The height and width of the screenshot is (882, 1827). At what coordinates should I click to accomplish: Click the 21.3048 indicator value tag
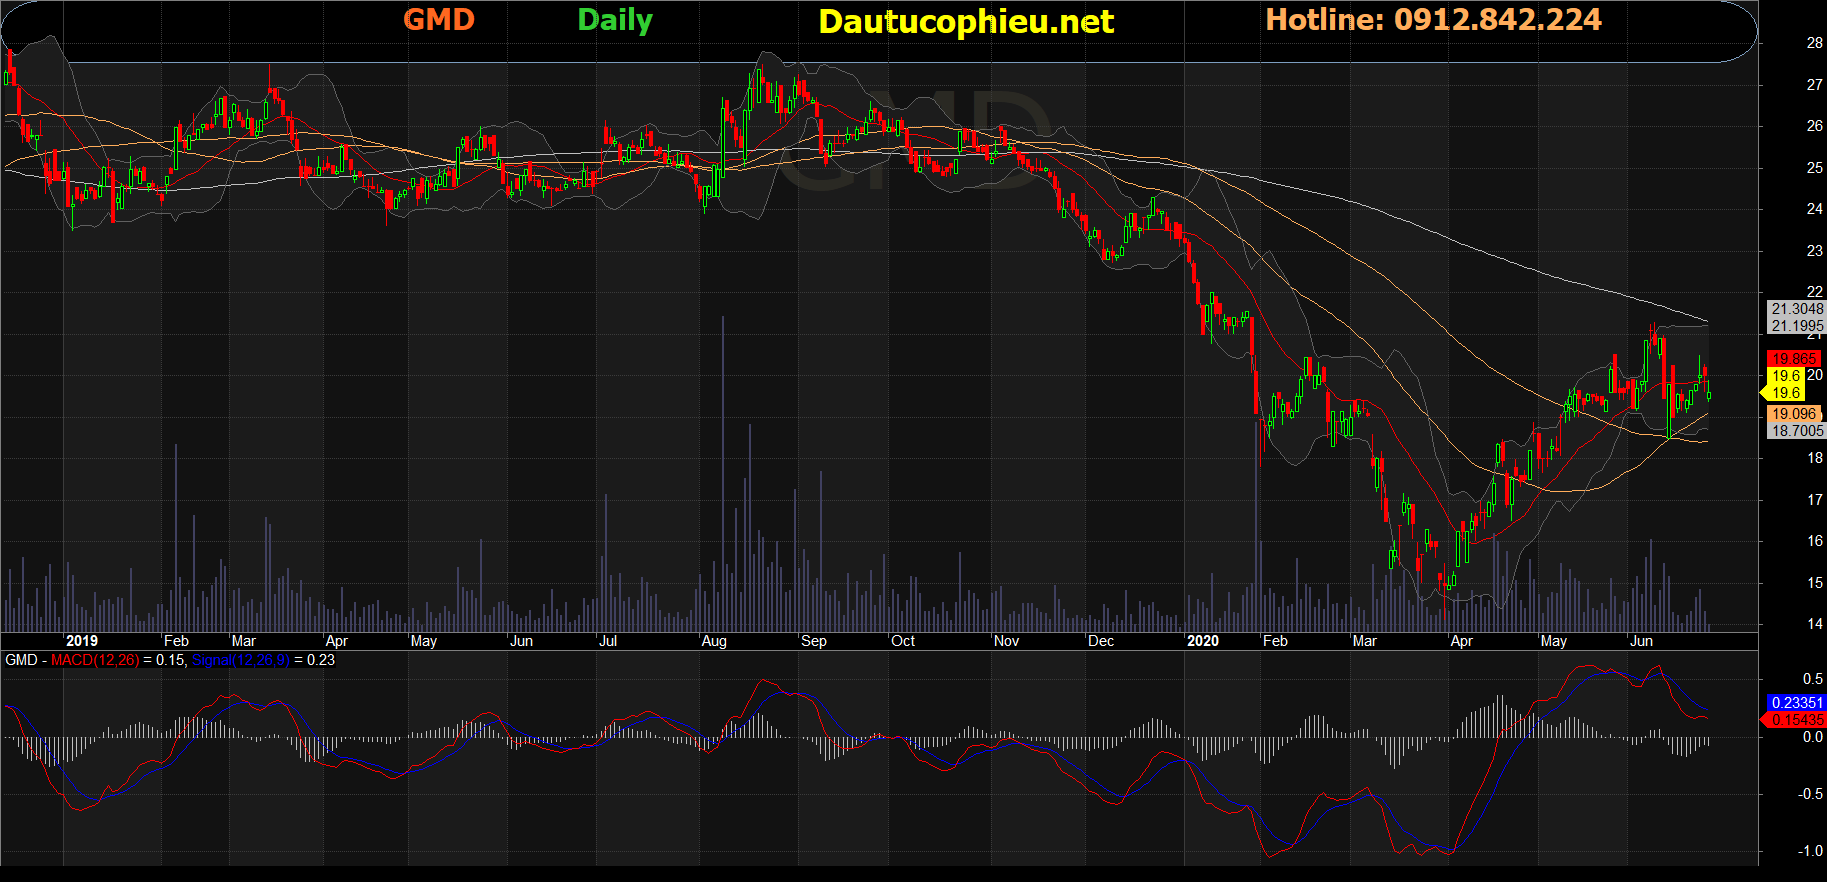[x=1797, y=309]
